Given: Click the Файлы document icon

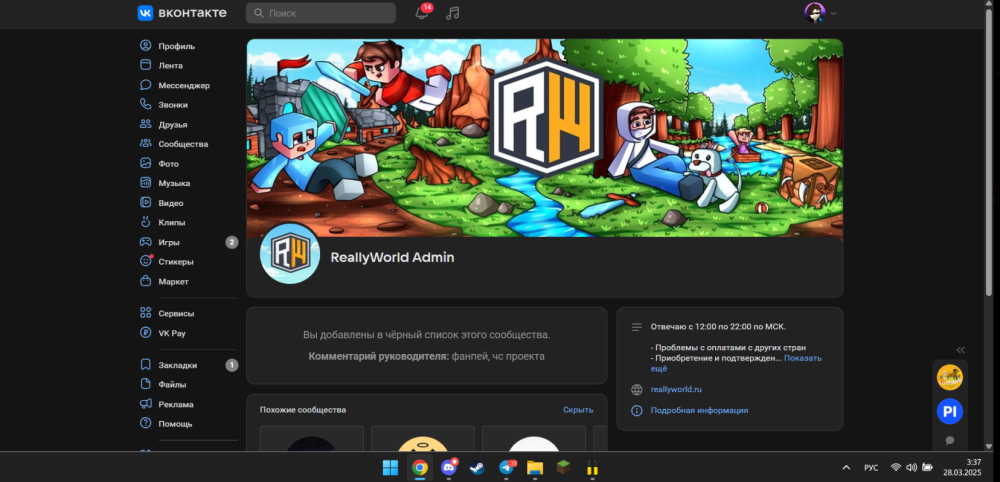Looking at the screenshot, I should 145,384.
